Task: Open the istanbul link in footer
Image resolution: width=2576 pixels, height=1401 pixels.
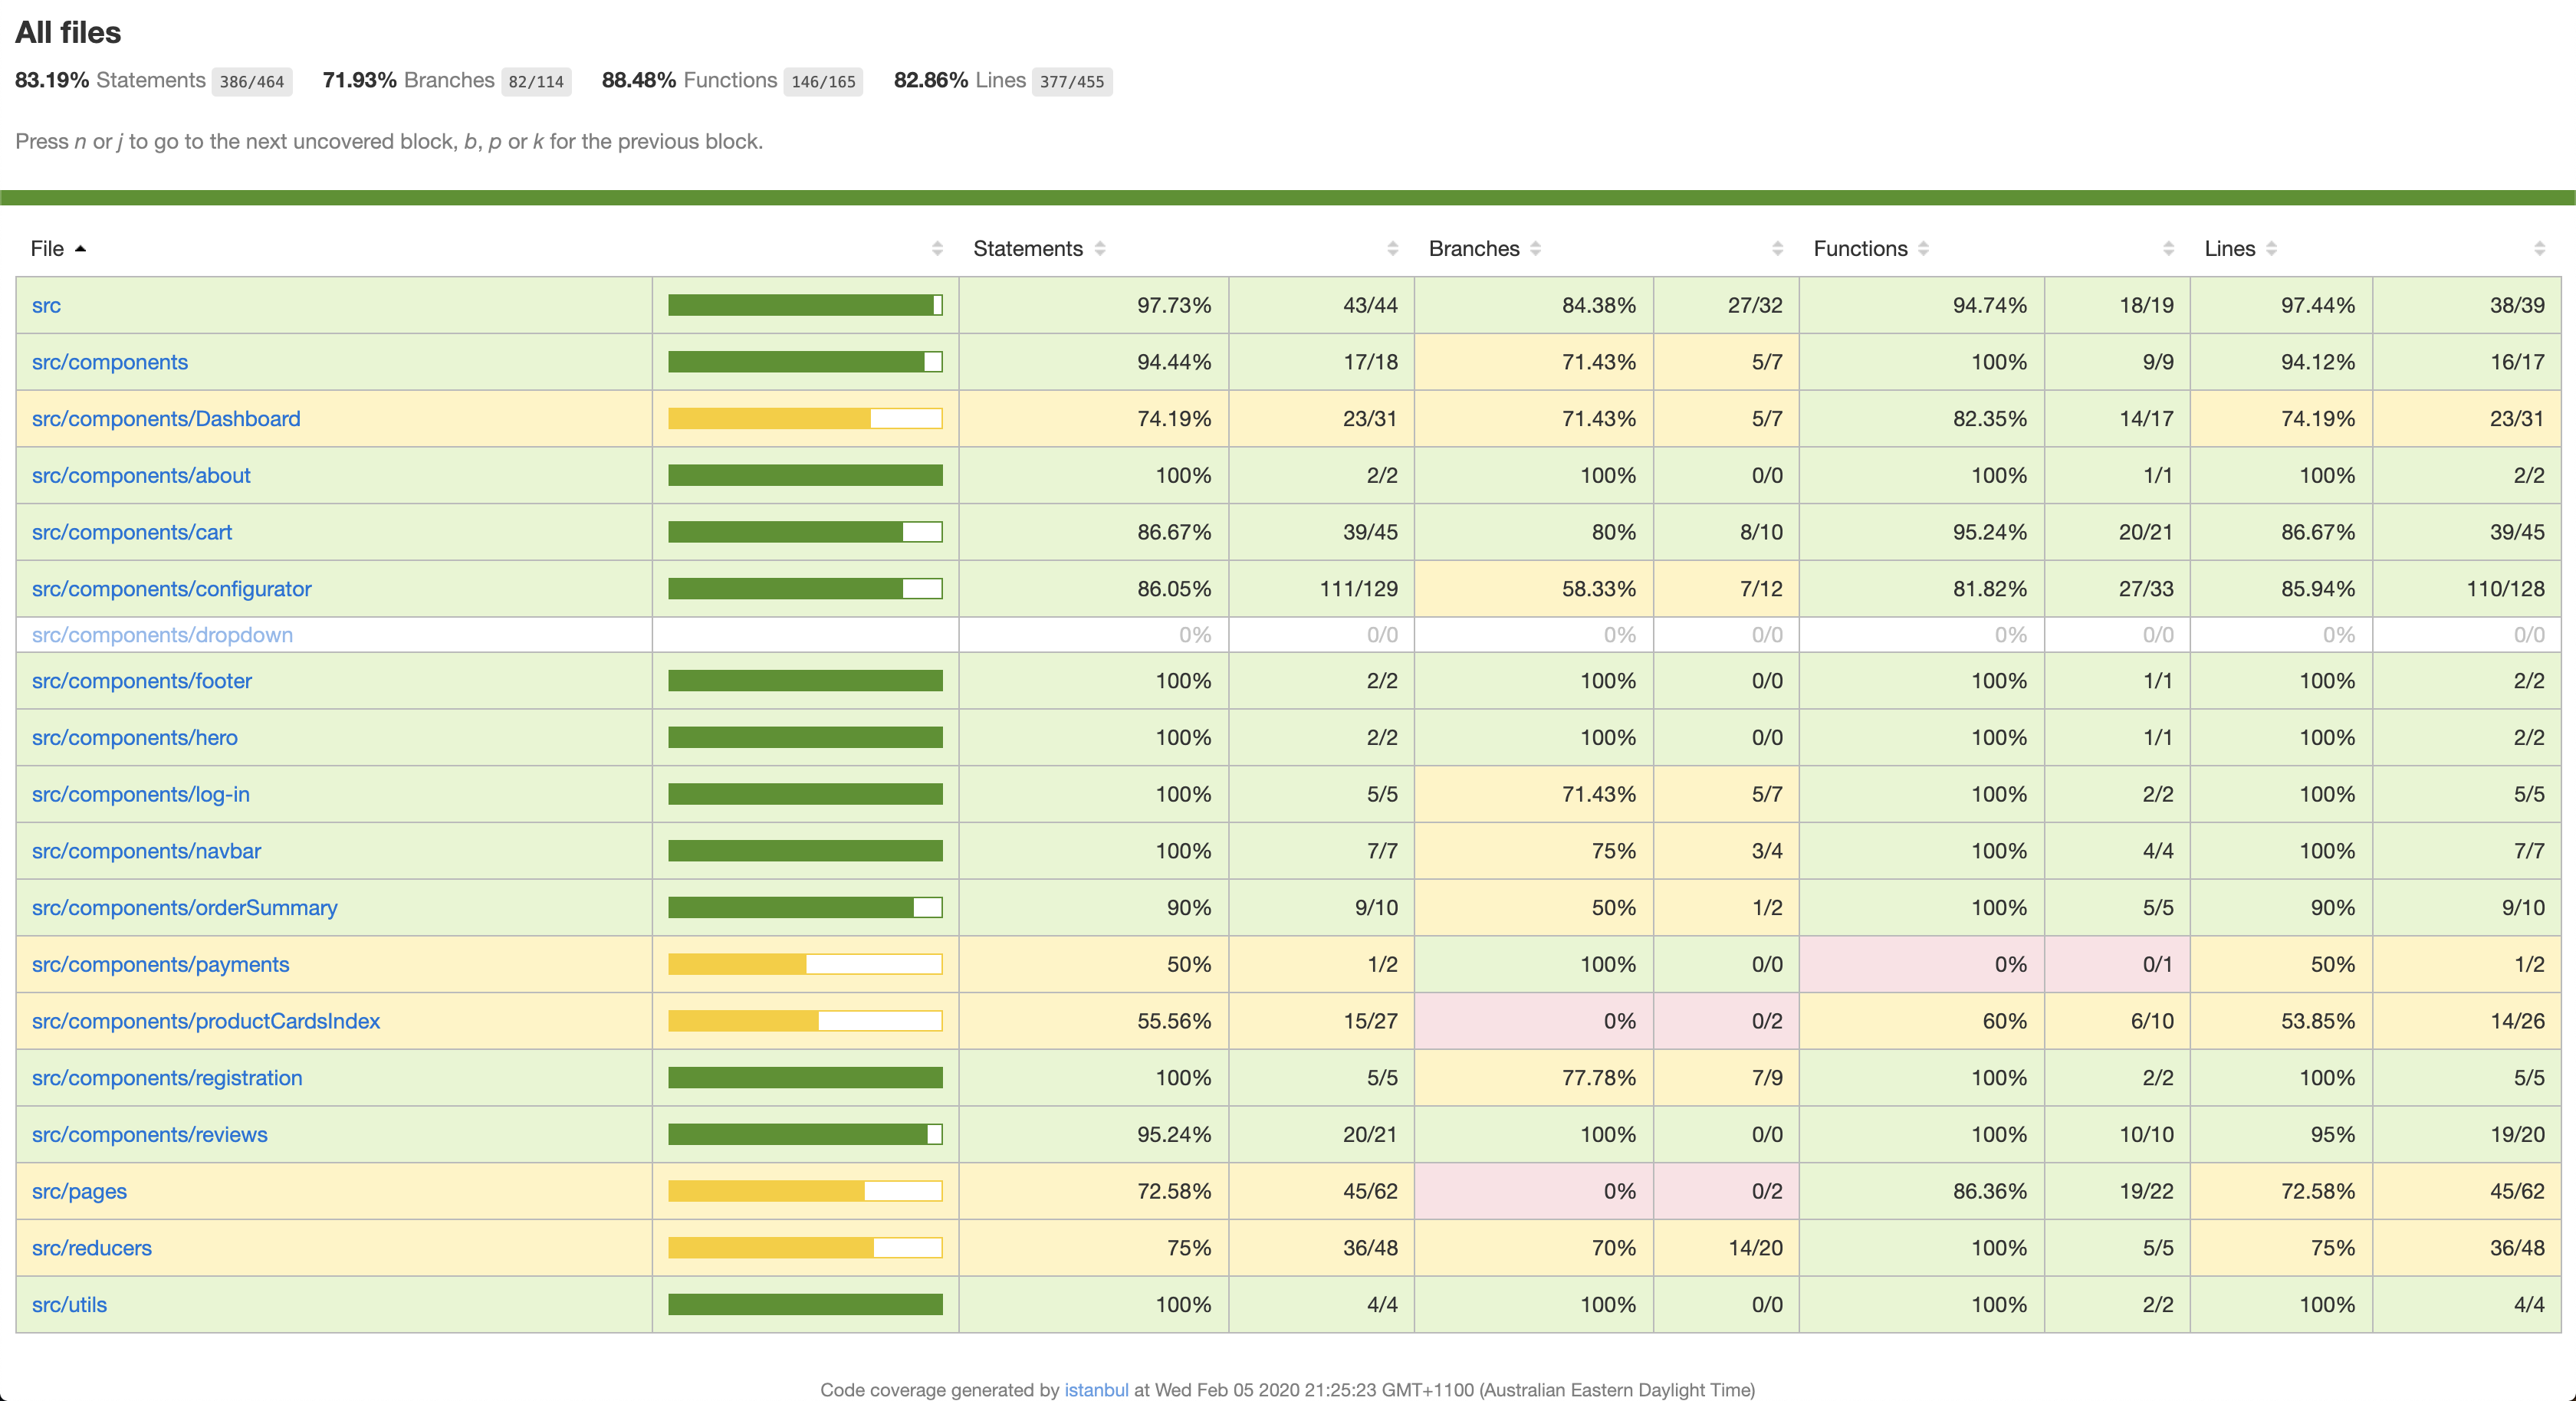Action: click(x=1095, y=1390)
